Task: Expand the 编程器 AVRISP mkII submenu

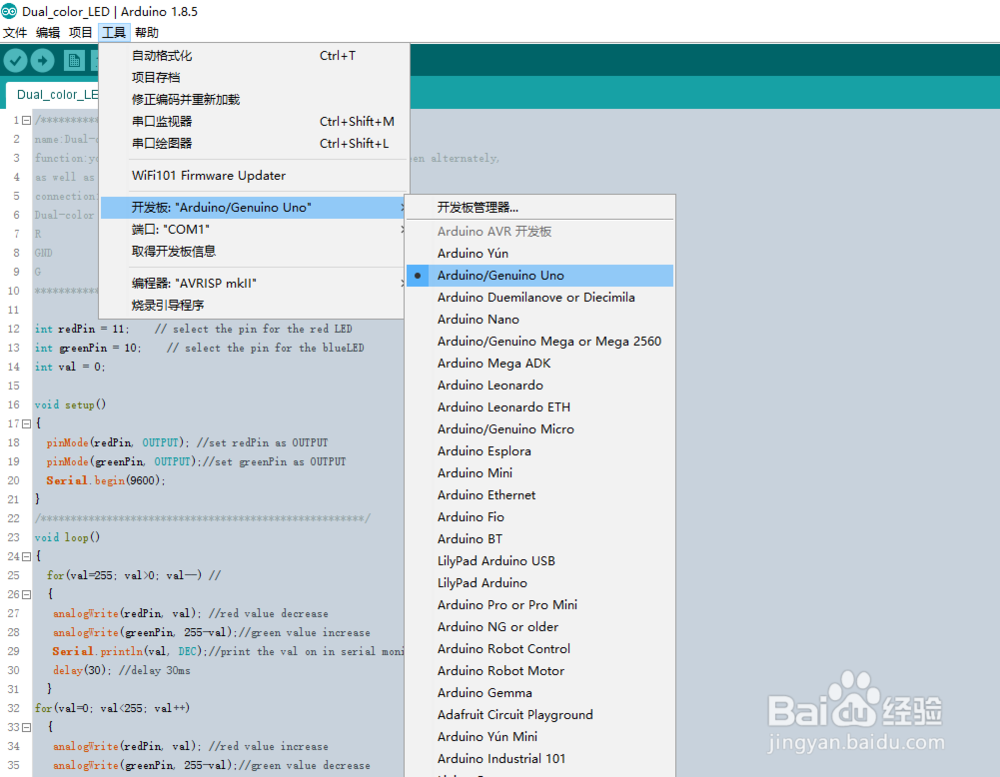Action: click(x=253, y=283)
